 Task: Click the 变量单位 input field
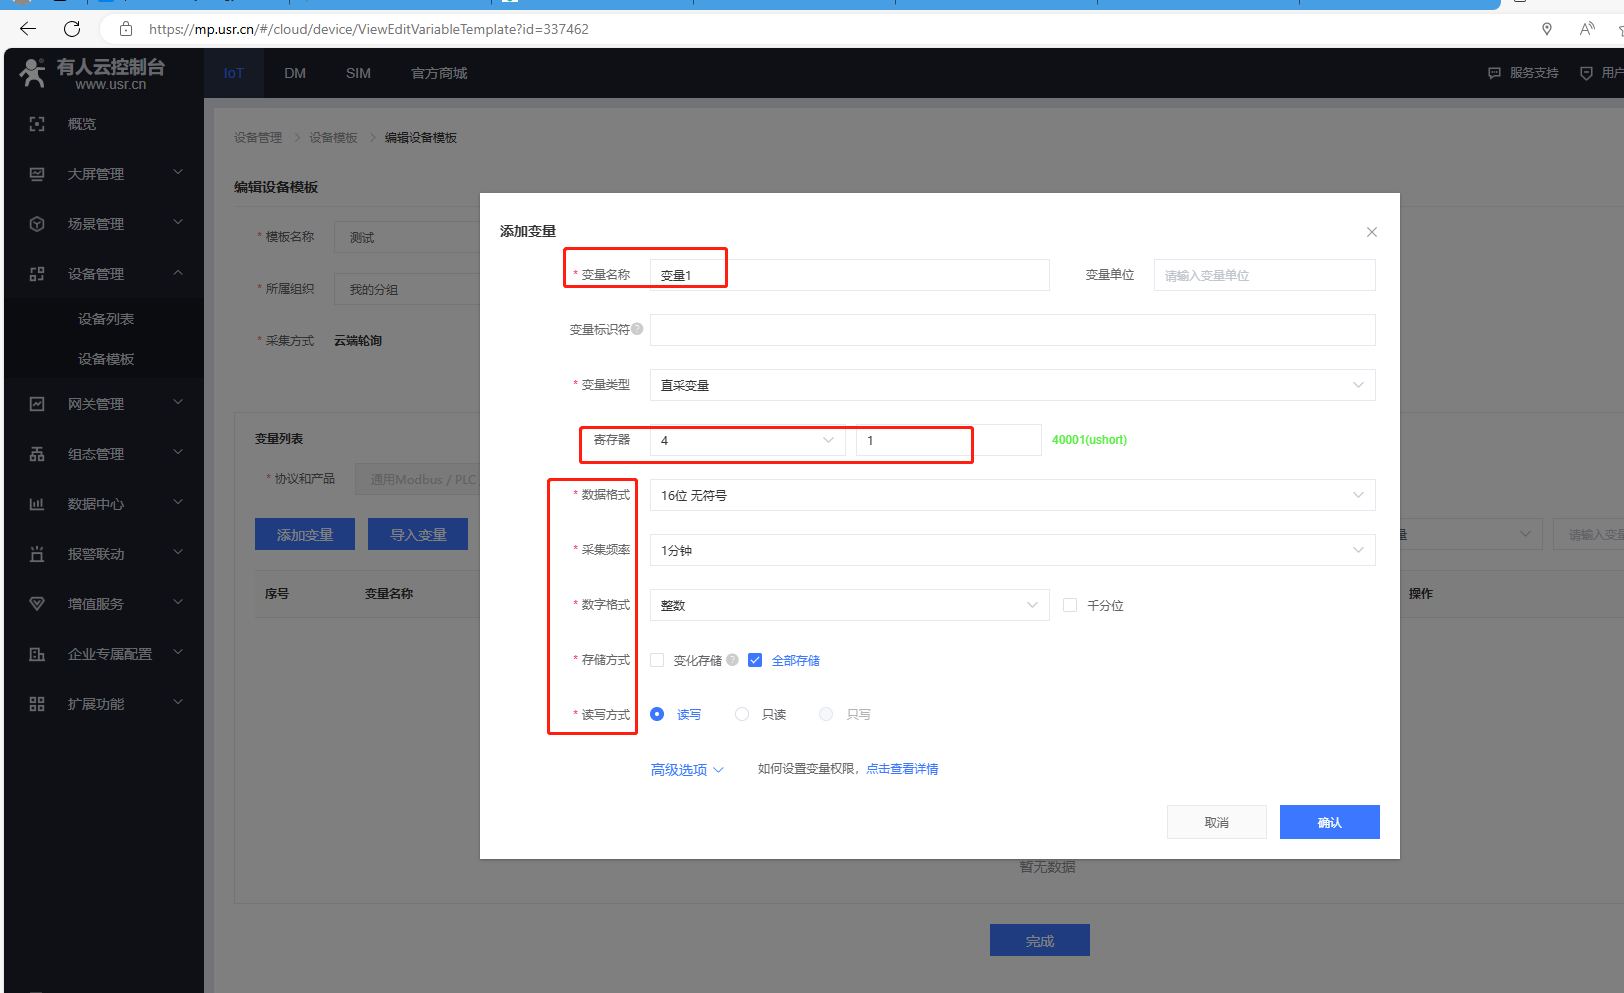(1264, 275)
